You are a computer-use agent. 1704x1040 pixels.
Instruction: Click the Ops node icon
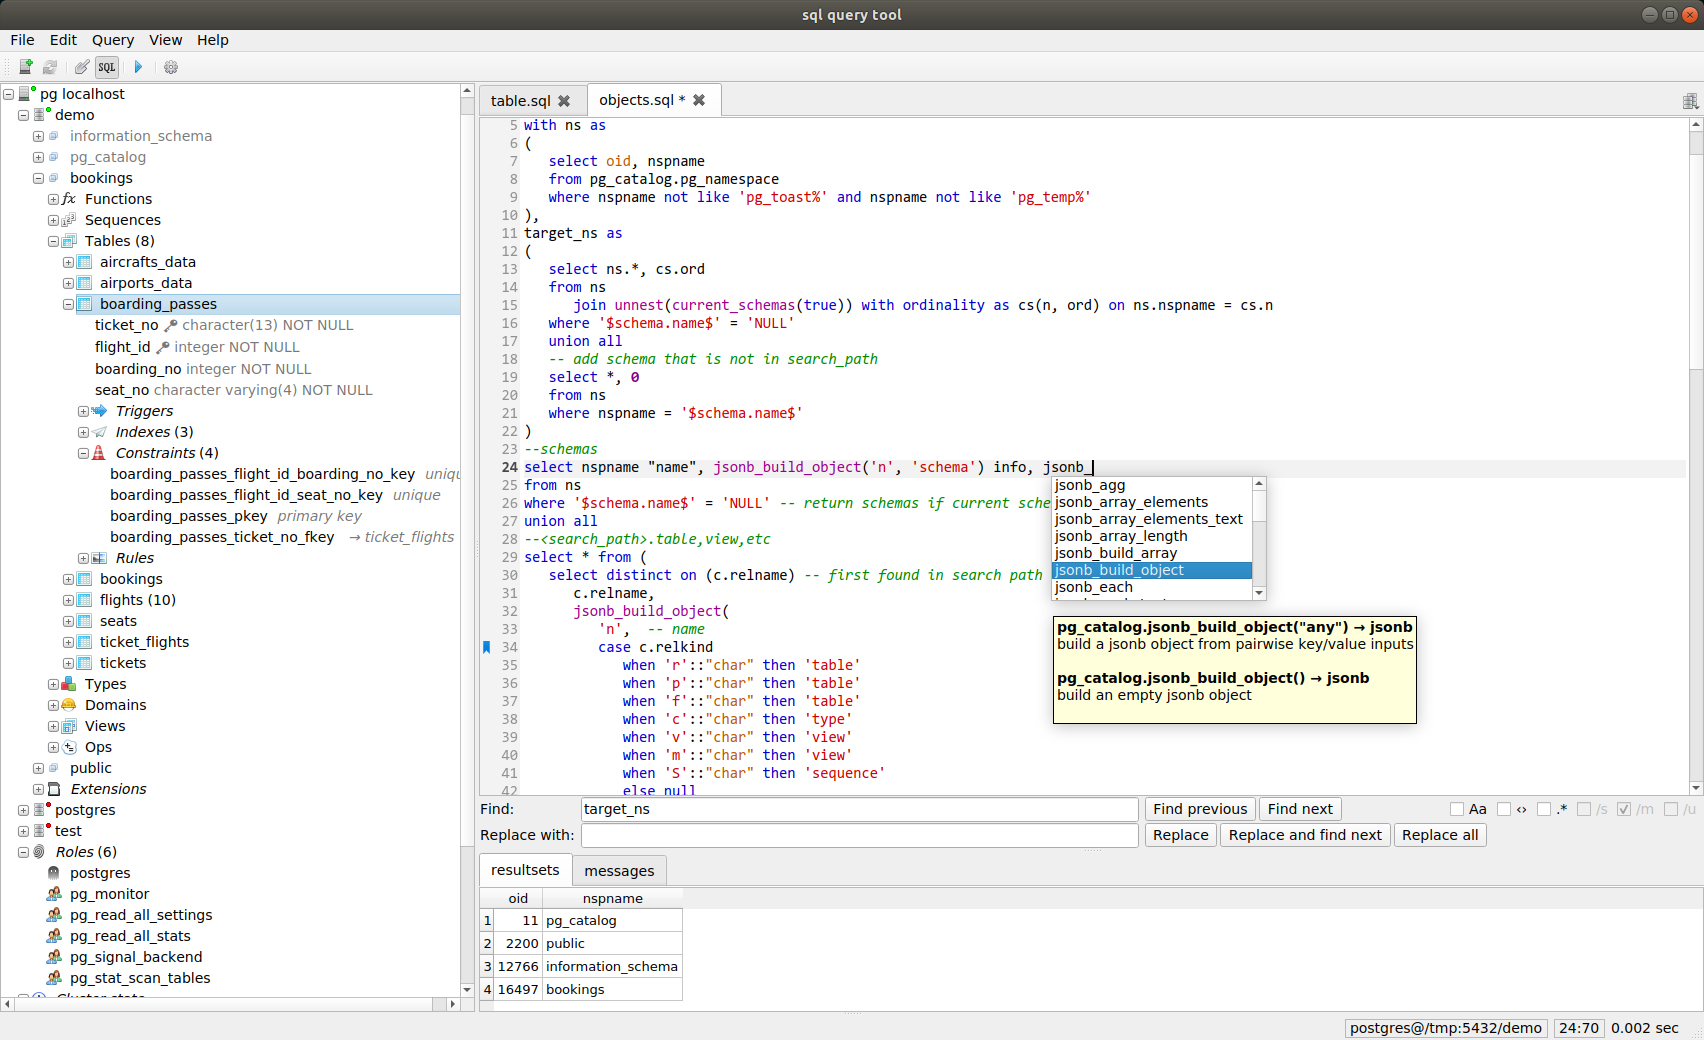click(x=69, y=747)
